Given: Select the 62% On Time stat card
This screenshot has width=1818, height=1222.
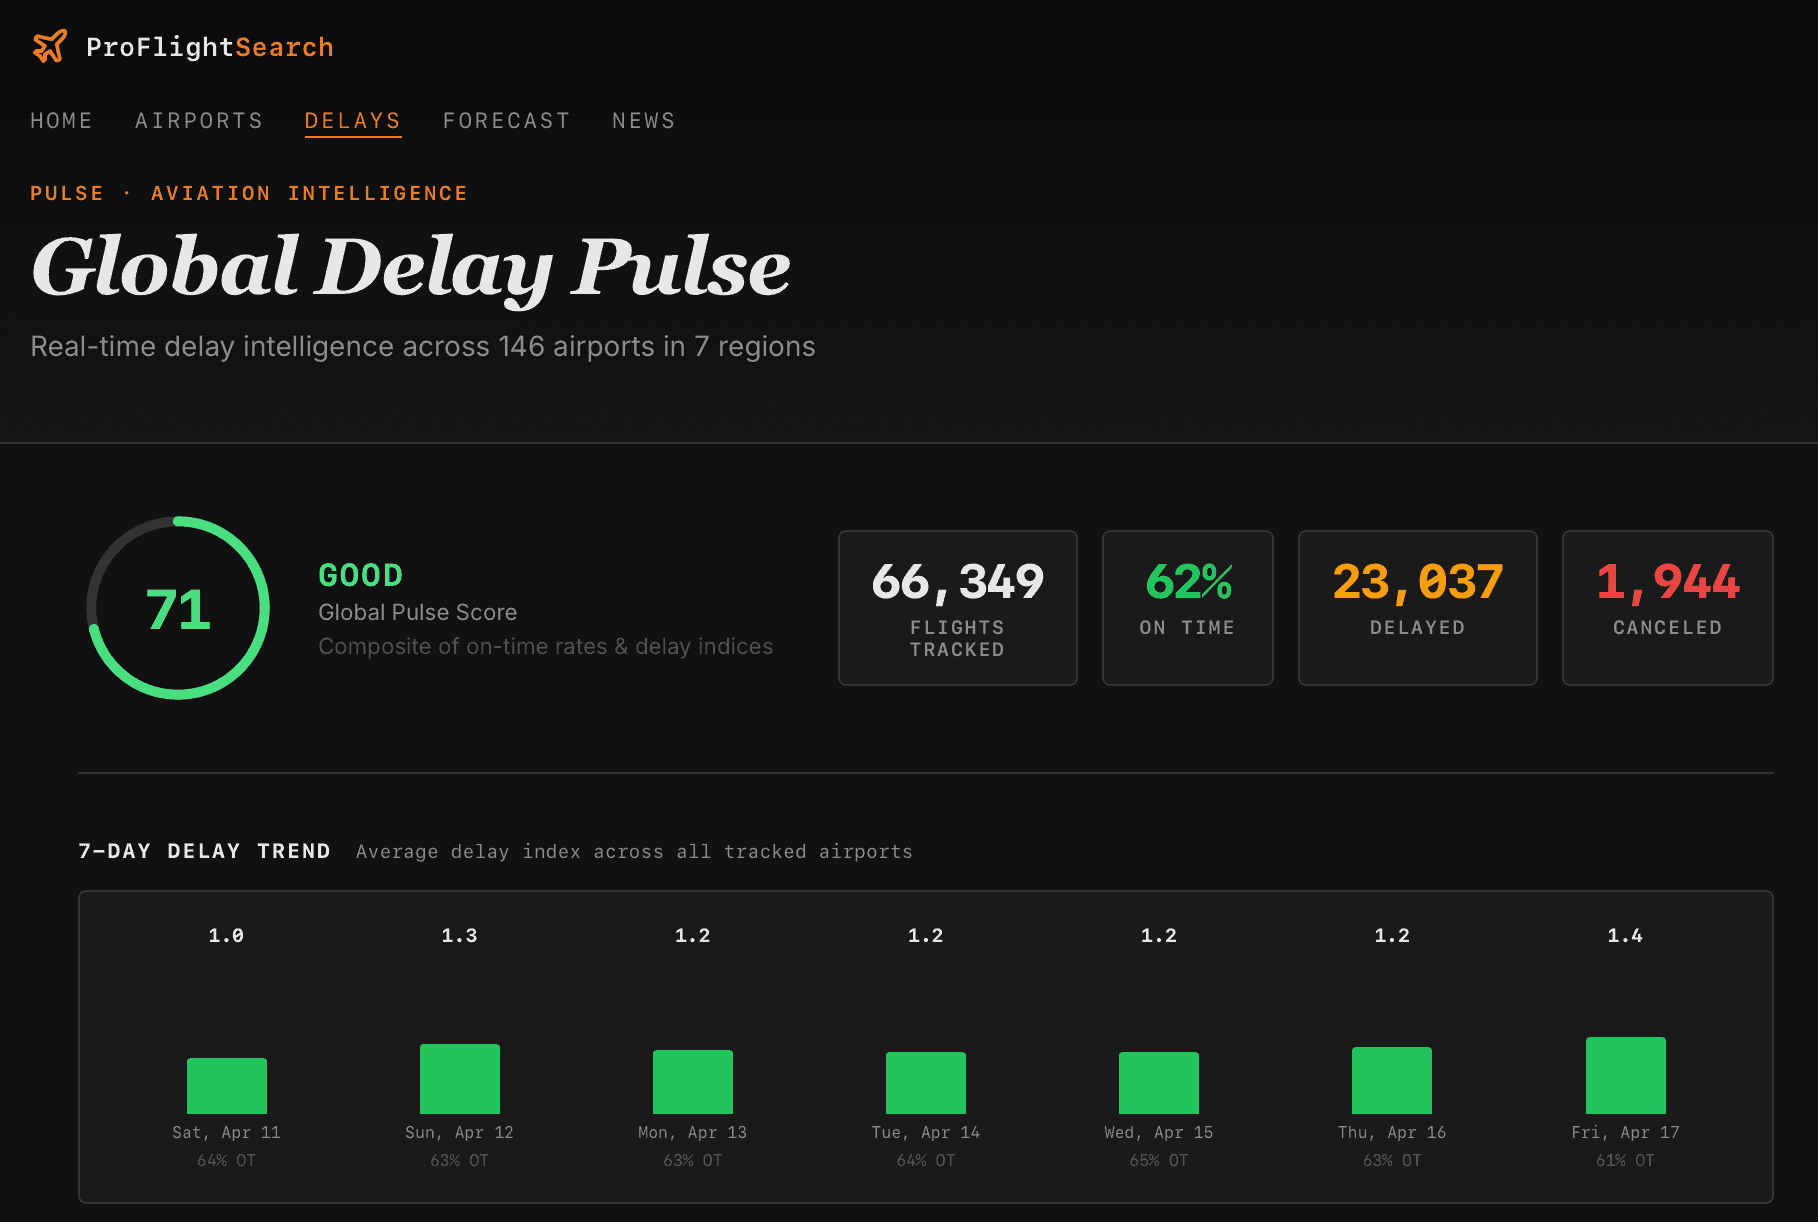Looking at the screenshot, I should [1188, 608].
